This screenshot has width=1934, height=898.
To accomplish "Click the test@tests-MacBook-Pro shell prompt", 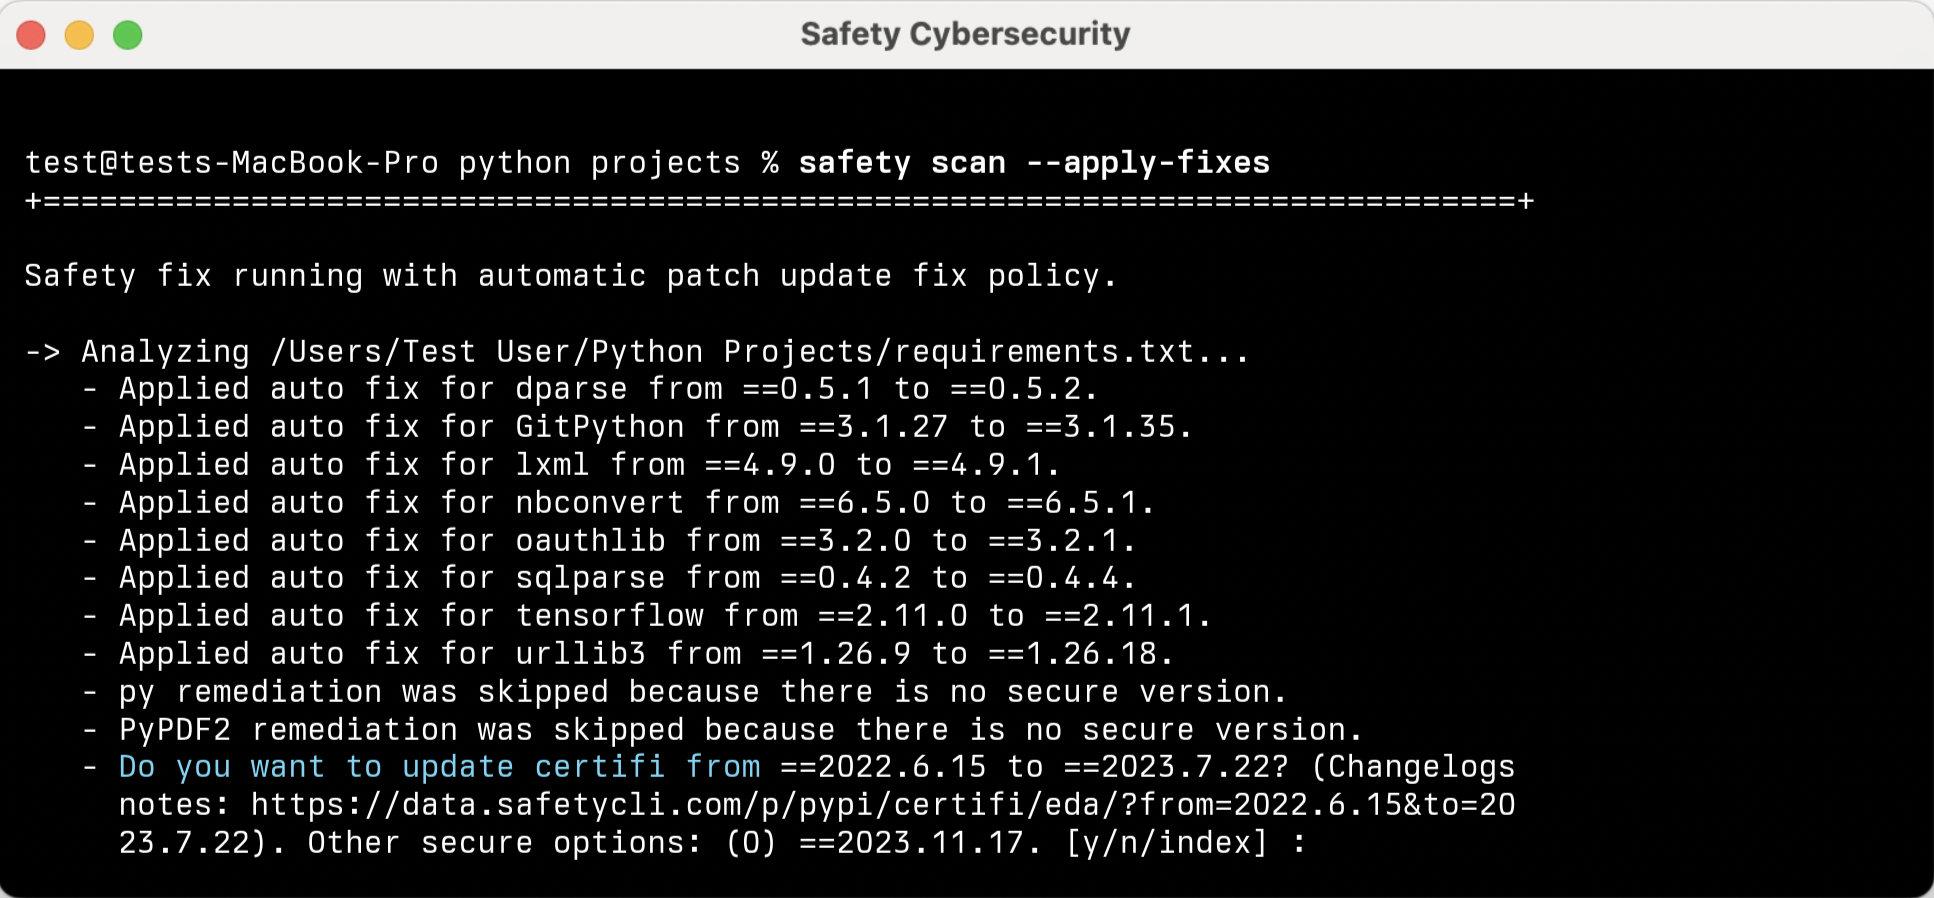I will tap(230, 163).
